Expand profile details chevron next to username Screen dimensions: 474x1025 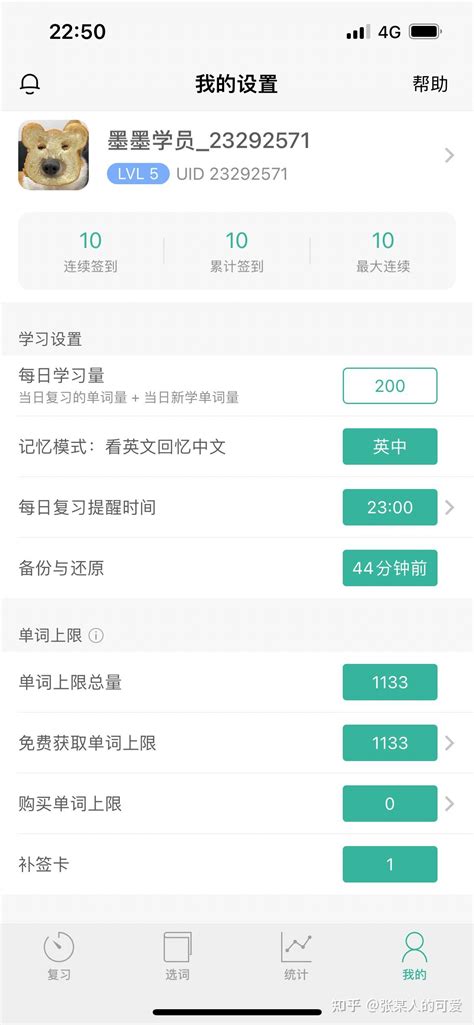point(449,156)
